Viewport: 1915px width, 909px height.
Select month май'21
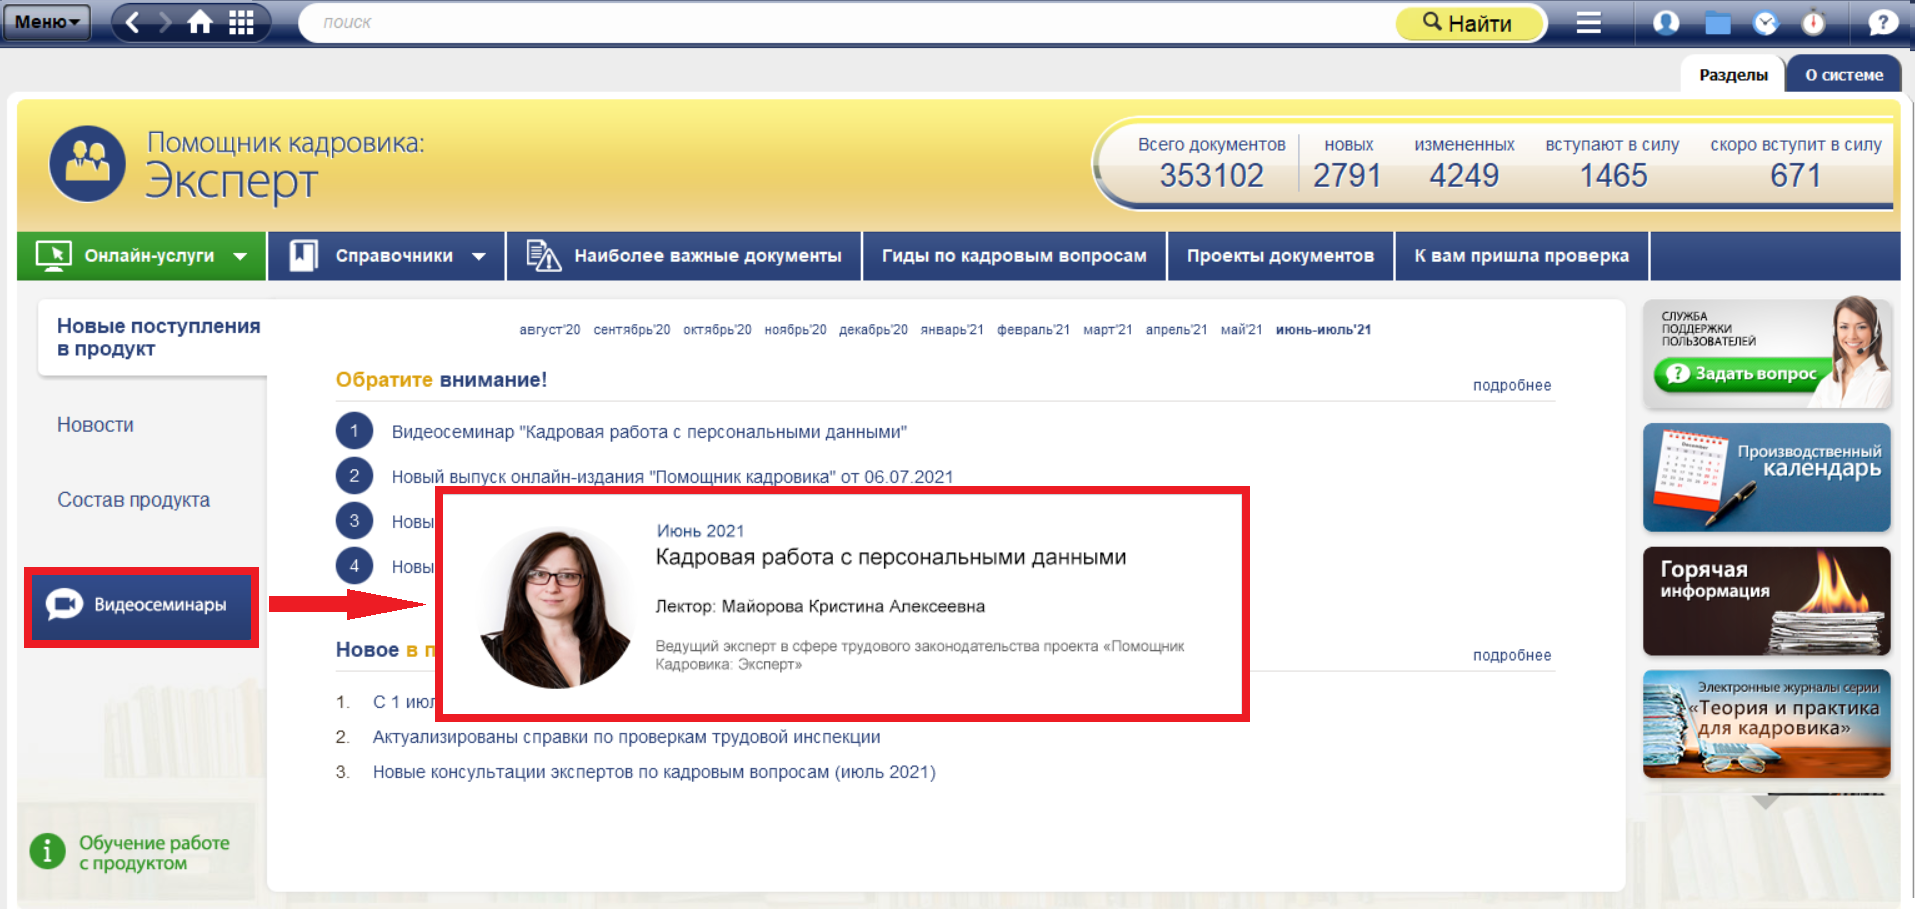(x=1241, y=330)
